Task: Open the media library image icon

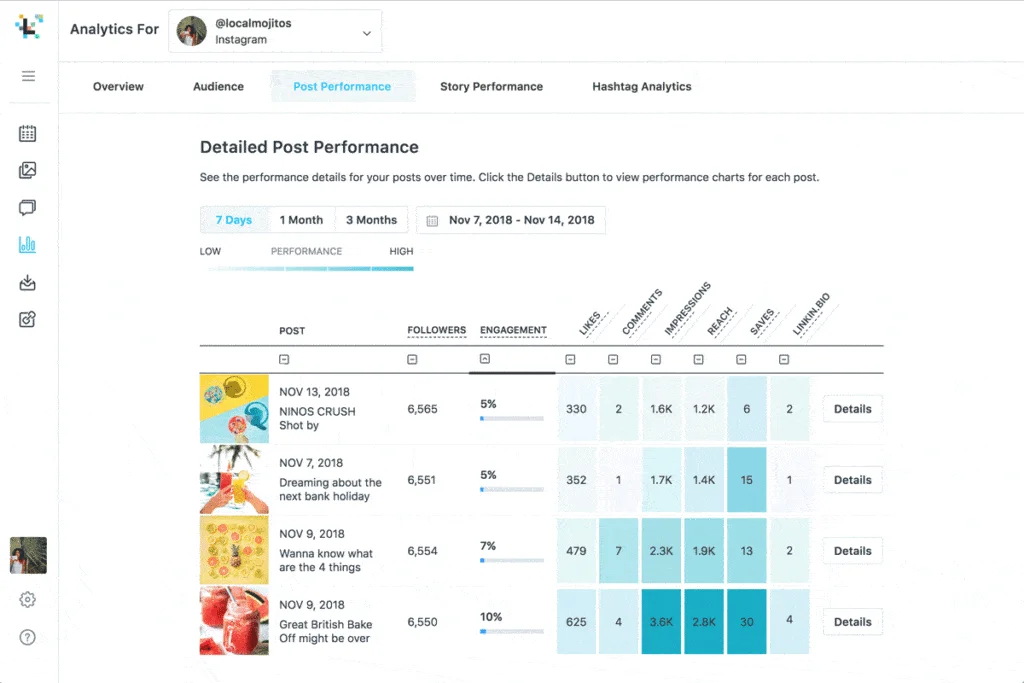Action: click(x=28, y=170)
